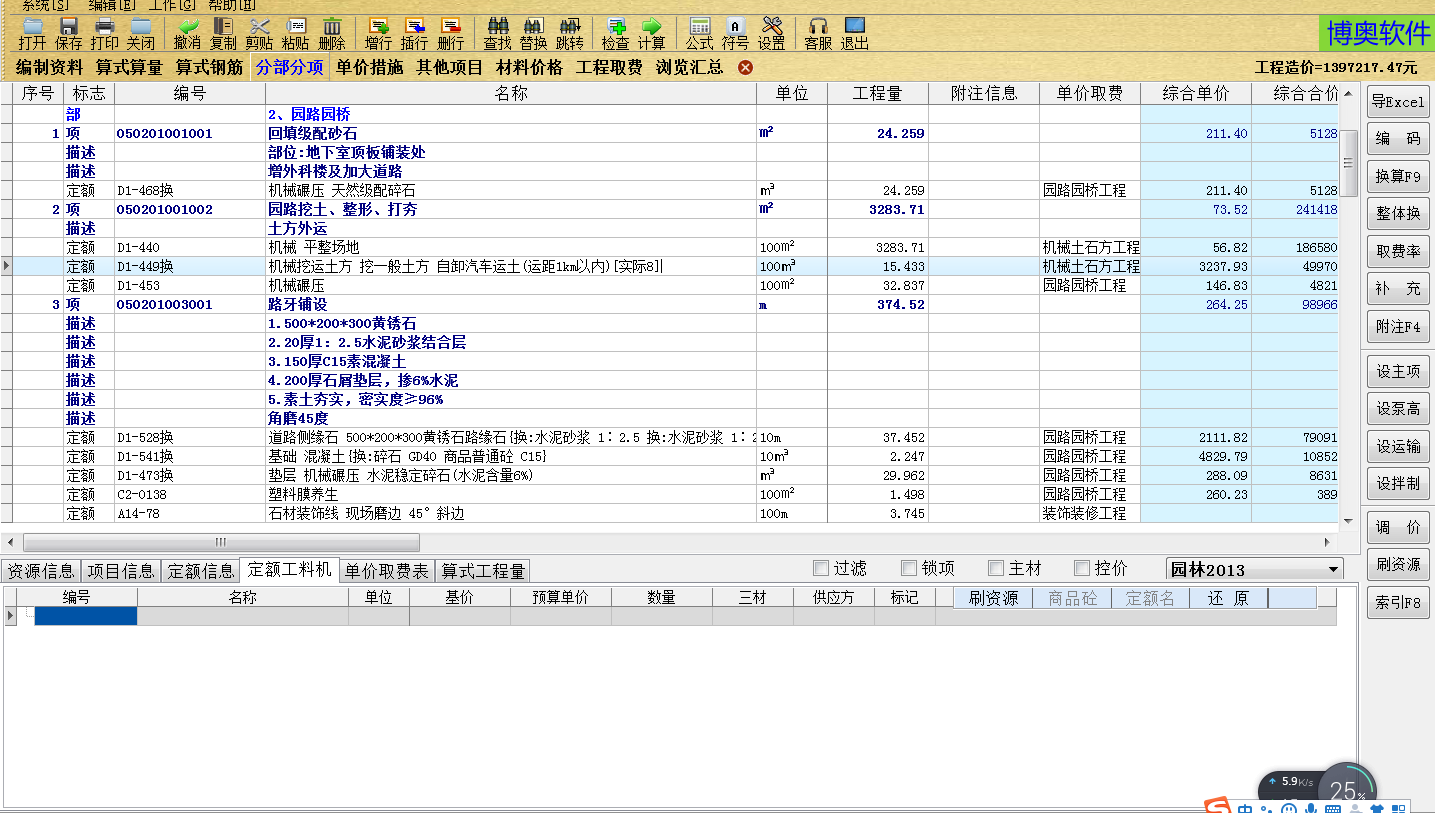1435x813 pixels.
Task: Click the horizontal scrollbar thumb of main table
Action: click(x=221, y=542)
